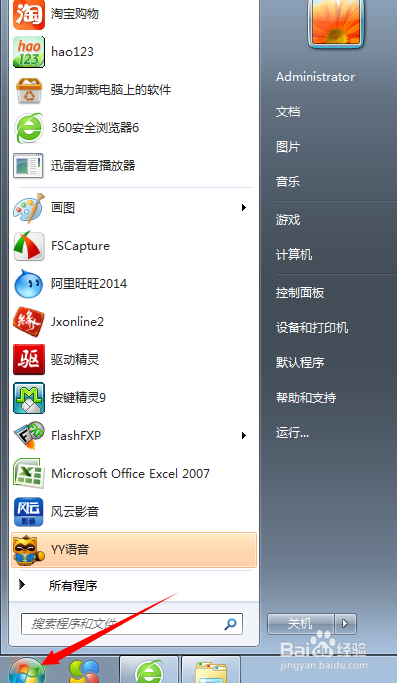Select the FSCapture label
397x683 pixels.
coord(81,246)
